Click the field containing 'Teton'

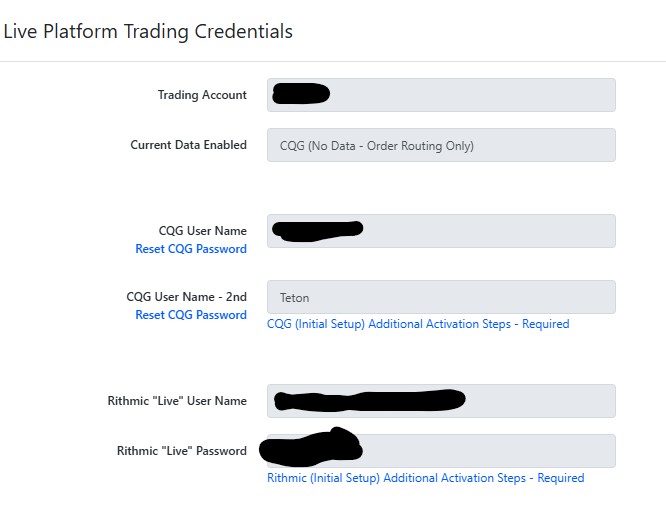point(441,297)
